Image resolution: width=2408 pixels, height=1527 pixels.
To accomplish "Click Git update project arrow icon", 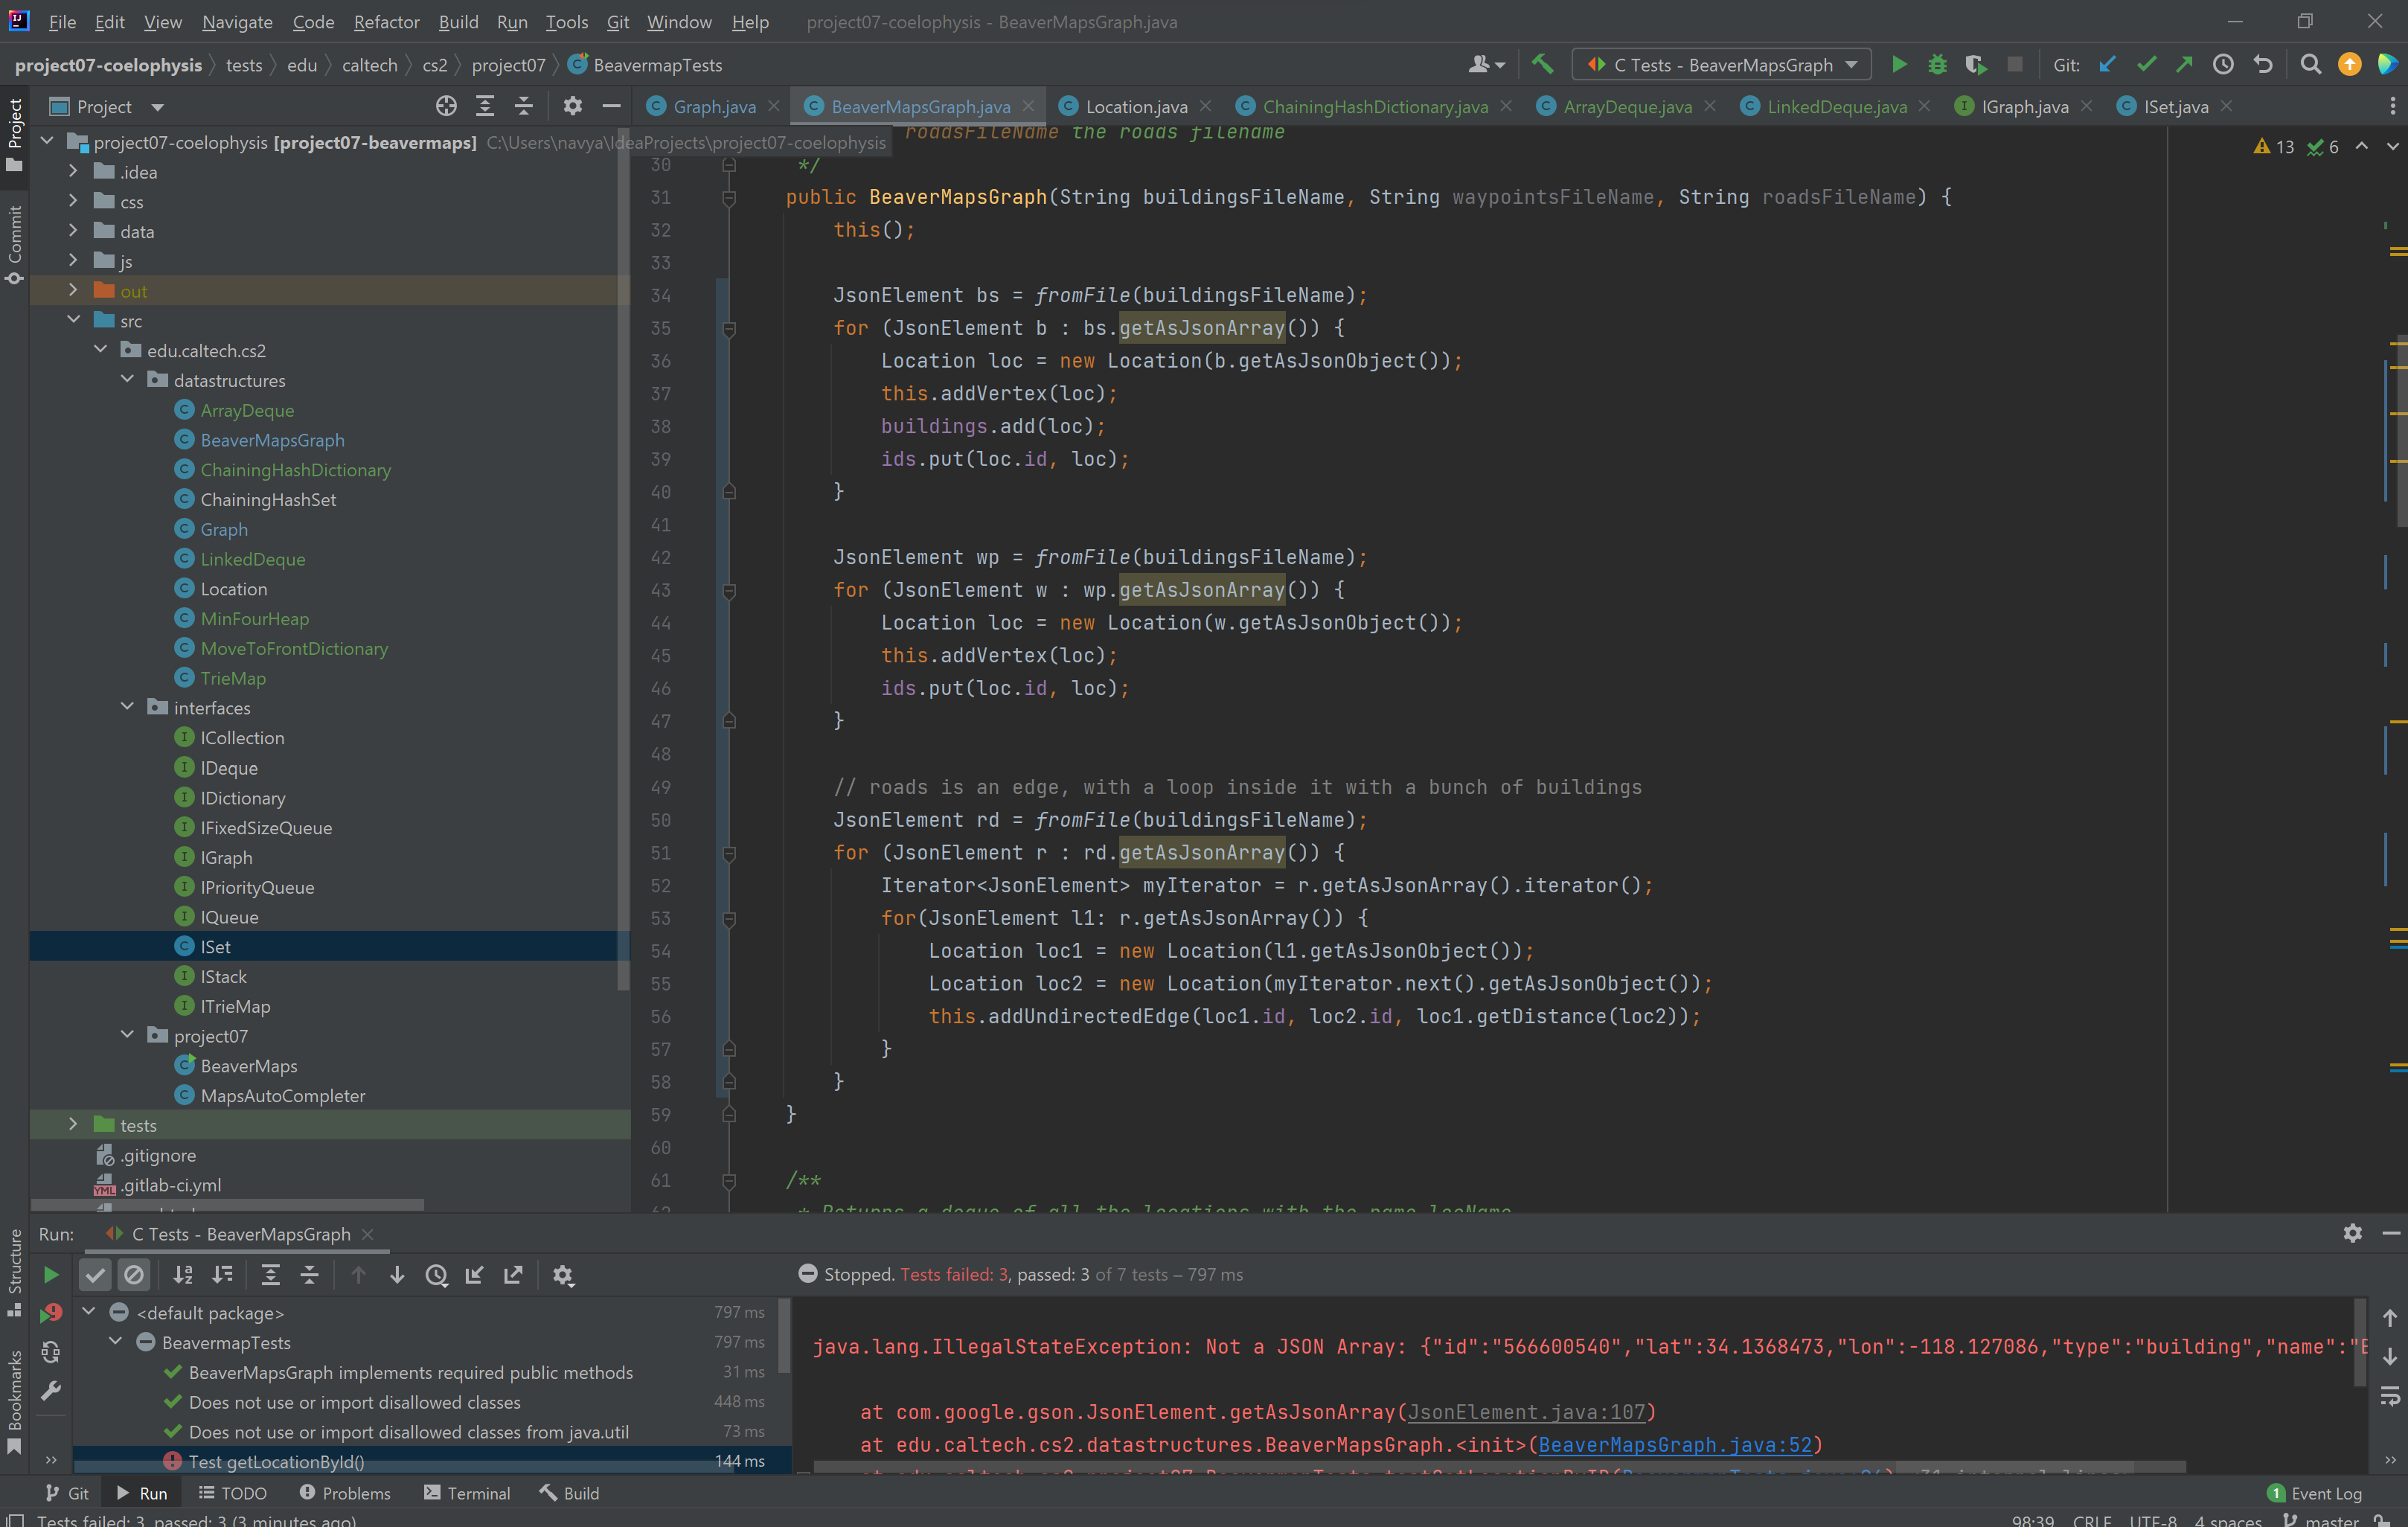I will tap(2107, 65).
